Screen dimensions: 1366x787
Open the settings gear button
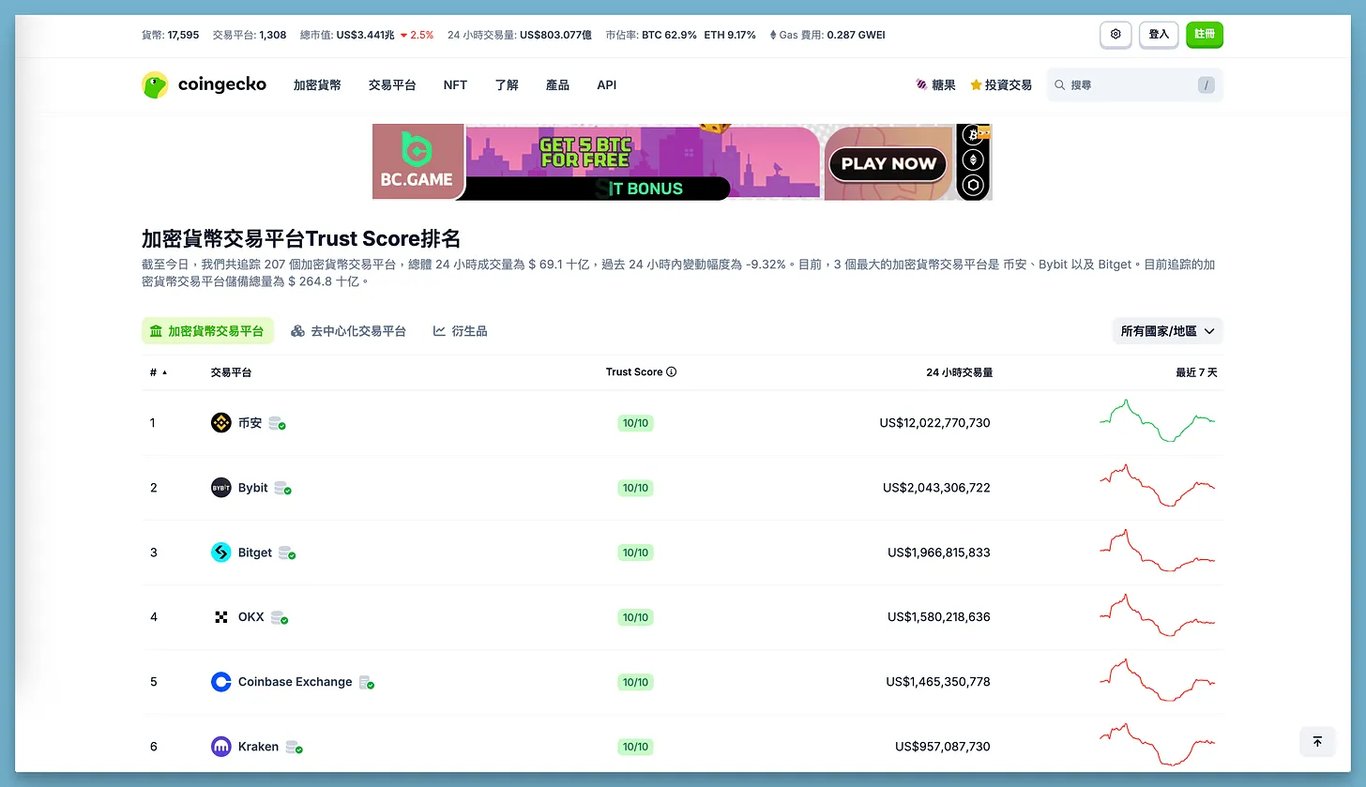pyautogui.click(x=1116, y=34)
